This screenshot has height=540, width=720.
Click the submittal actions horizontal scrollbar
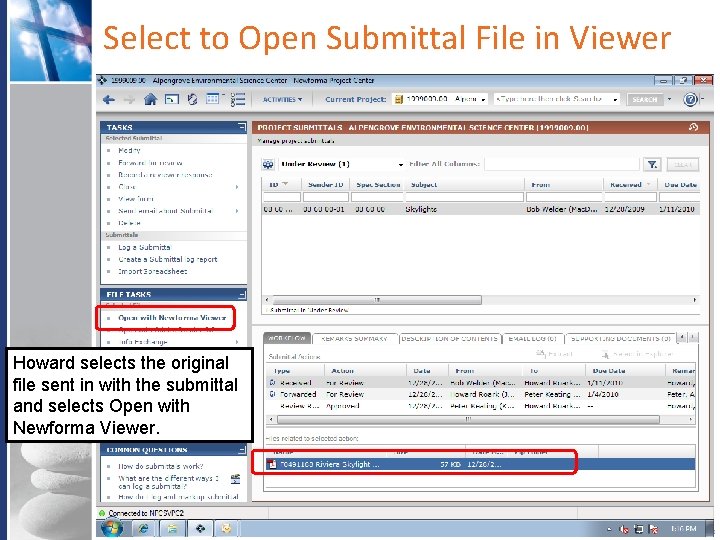pos(468,419)
